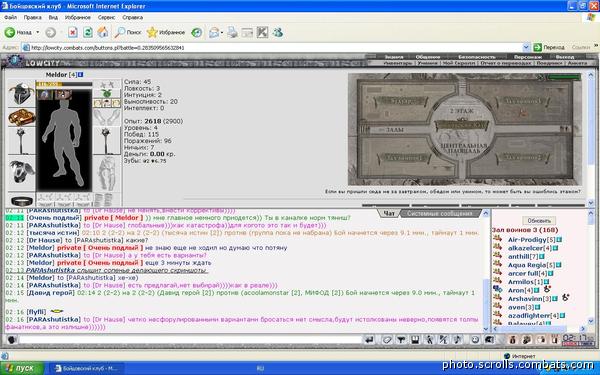Click the music note icon in chat toolbar

[458, 339]
